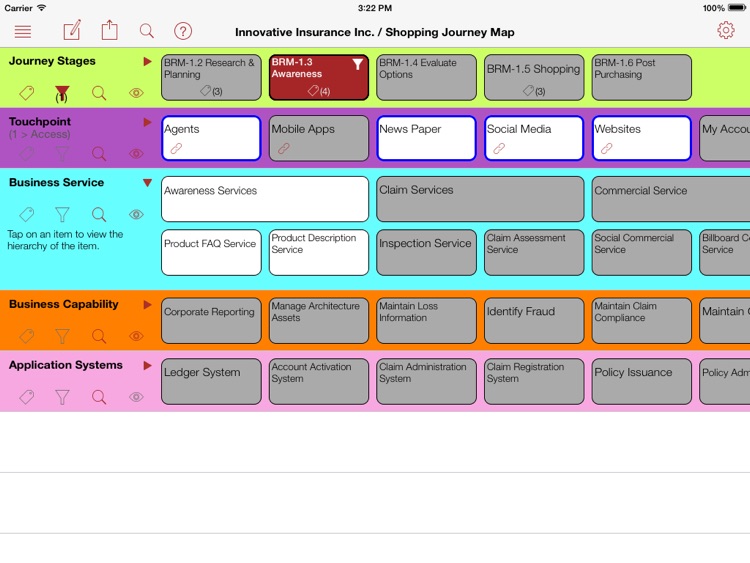The width and height of the screenshot is (750, 563).
Task: Tap the Inspection Service card
Action: (426, 253)
